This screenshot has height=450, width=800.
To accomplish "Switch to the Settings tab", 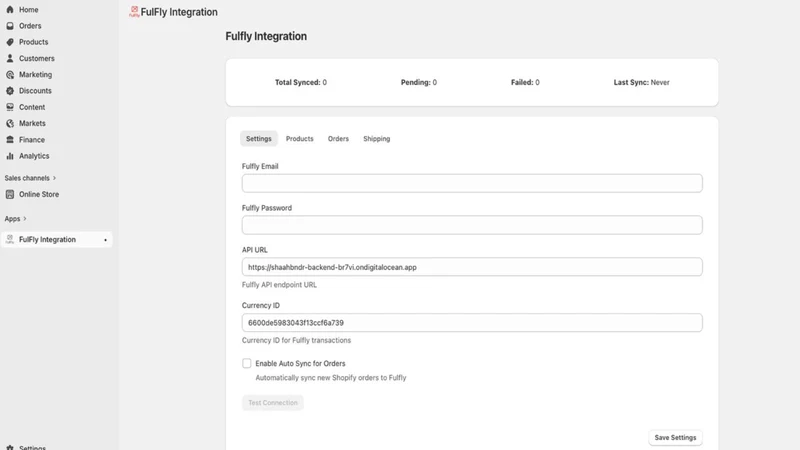I will click(259, 139).
